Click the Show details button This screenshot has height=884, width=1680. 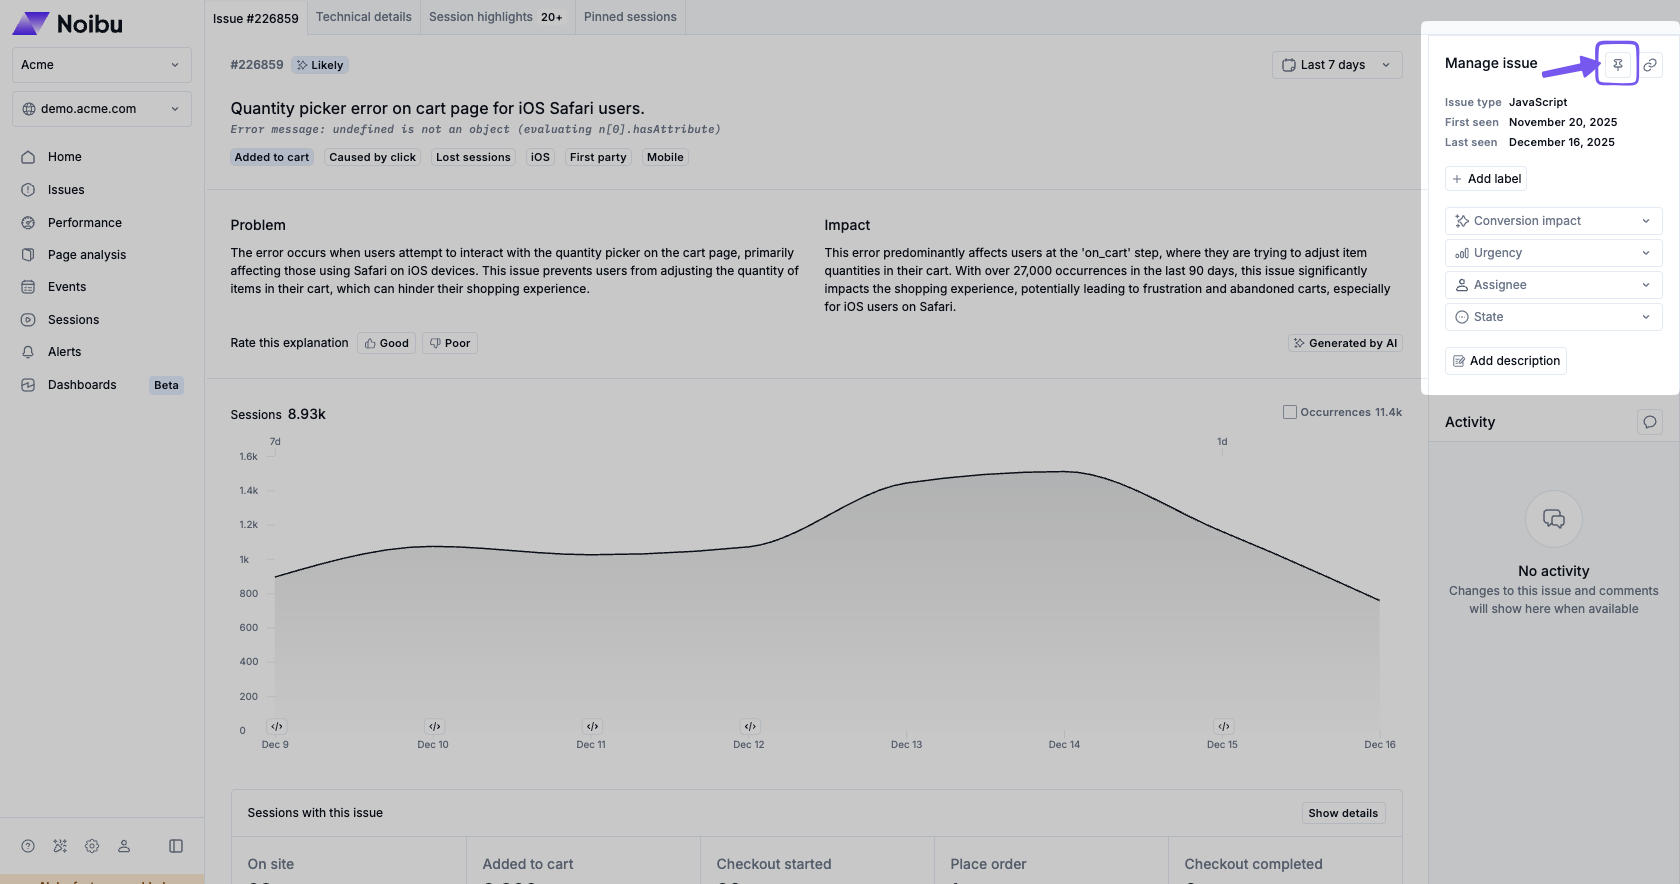point(1342,813)
